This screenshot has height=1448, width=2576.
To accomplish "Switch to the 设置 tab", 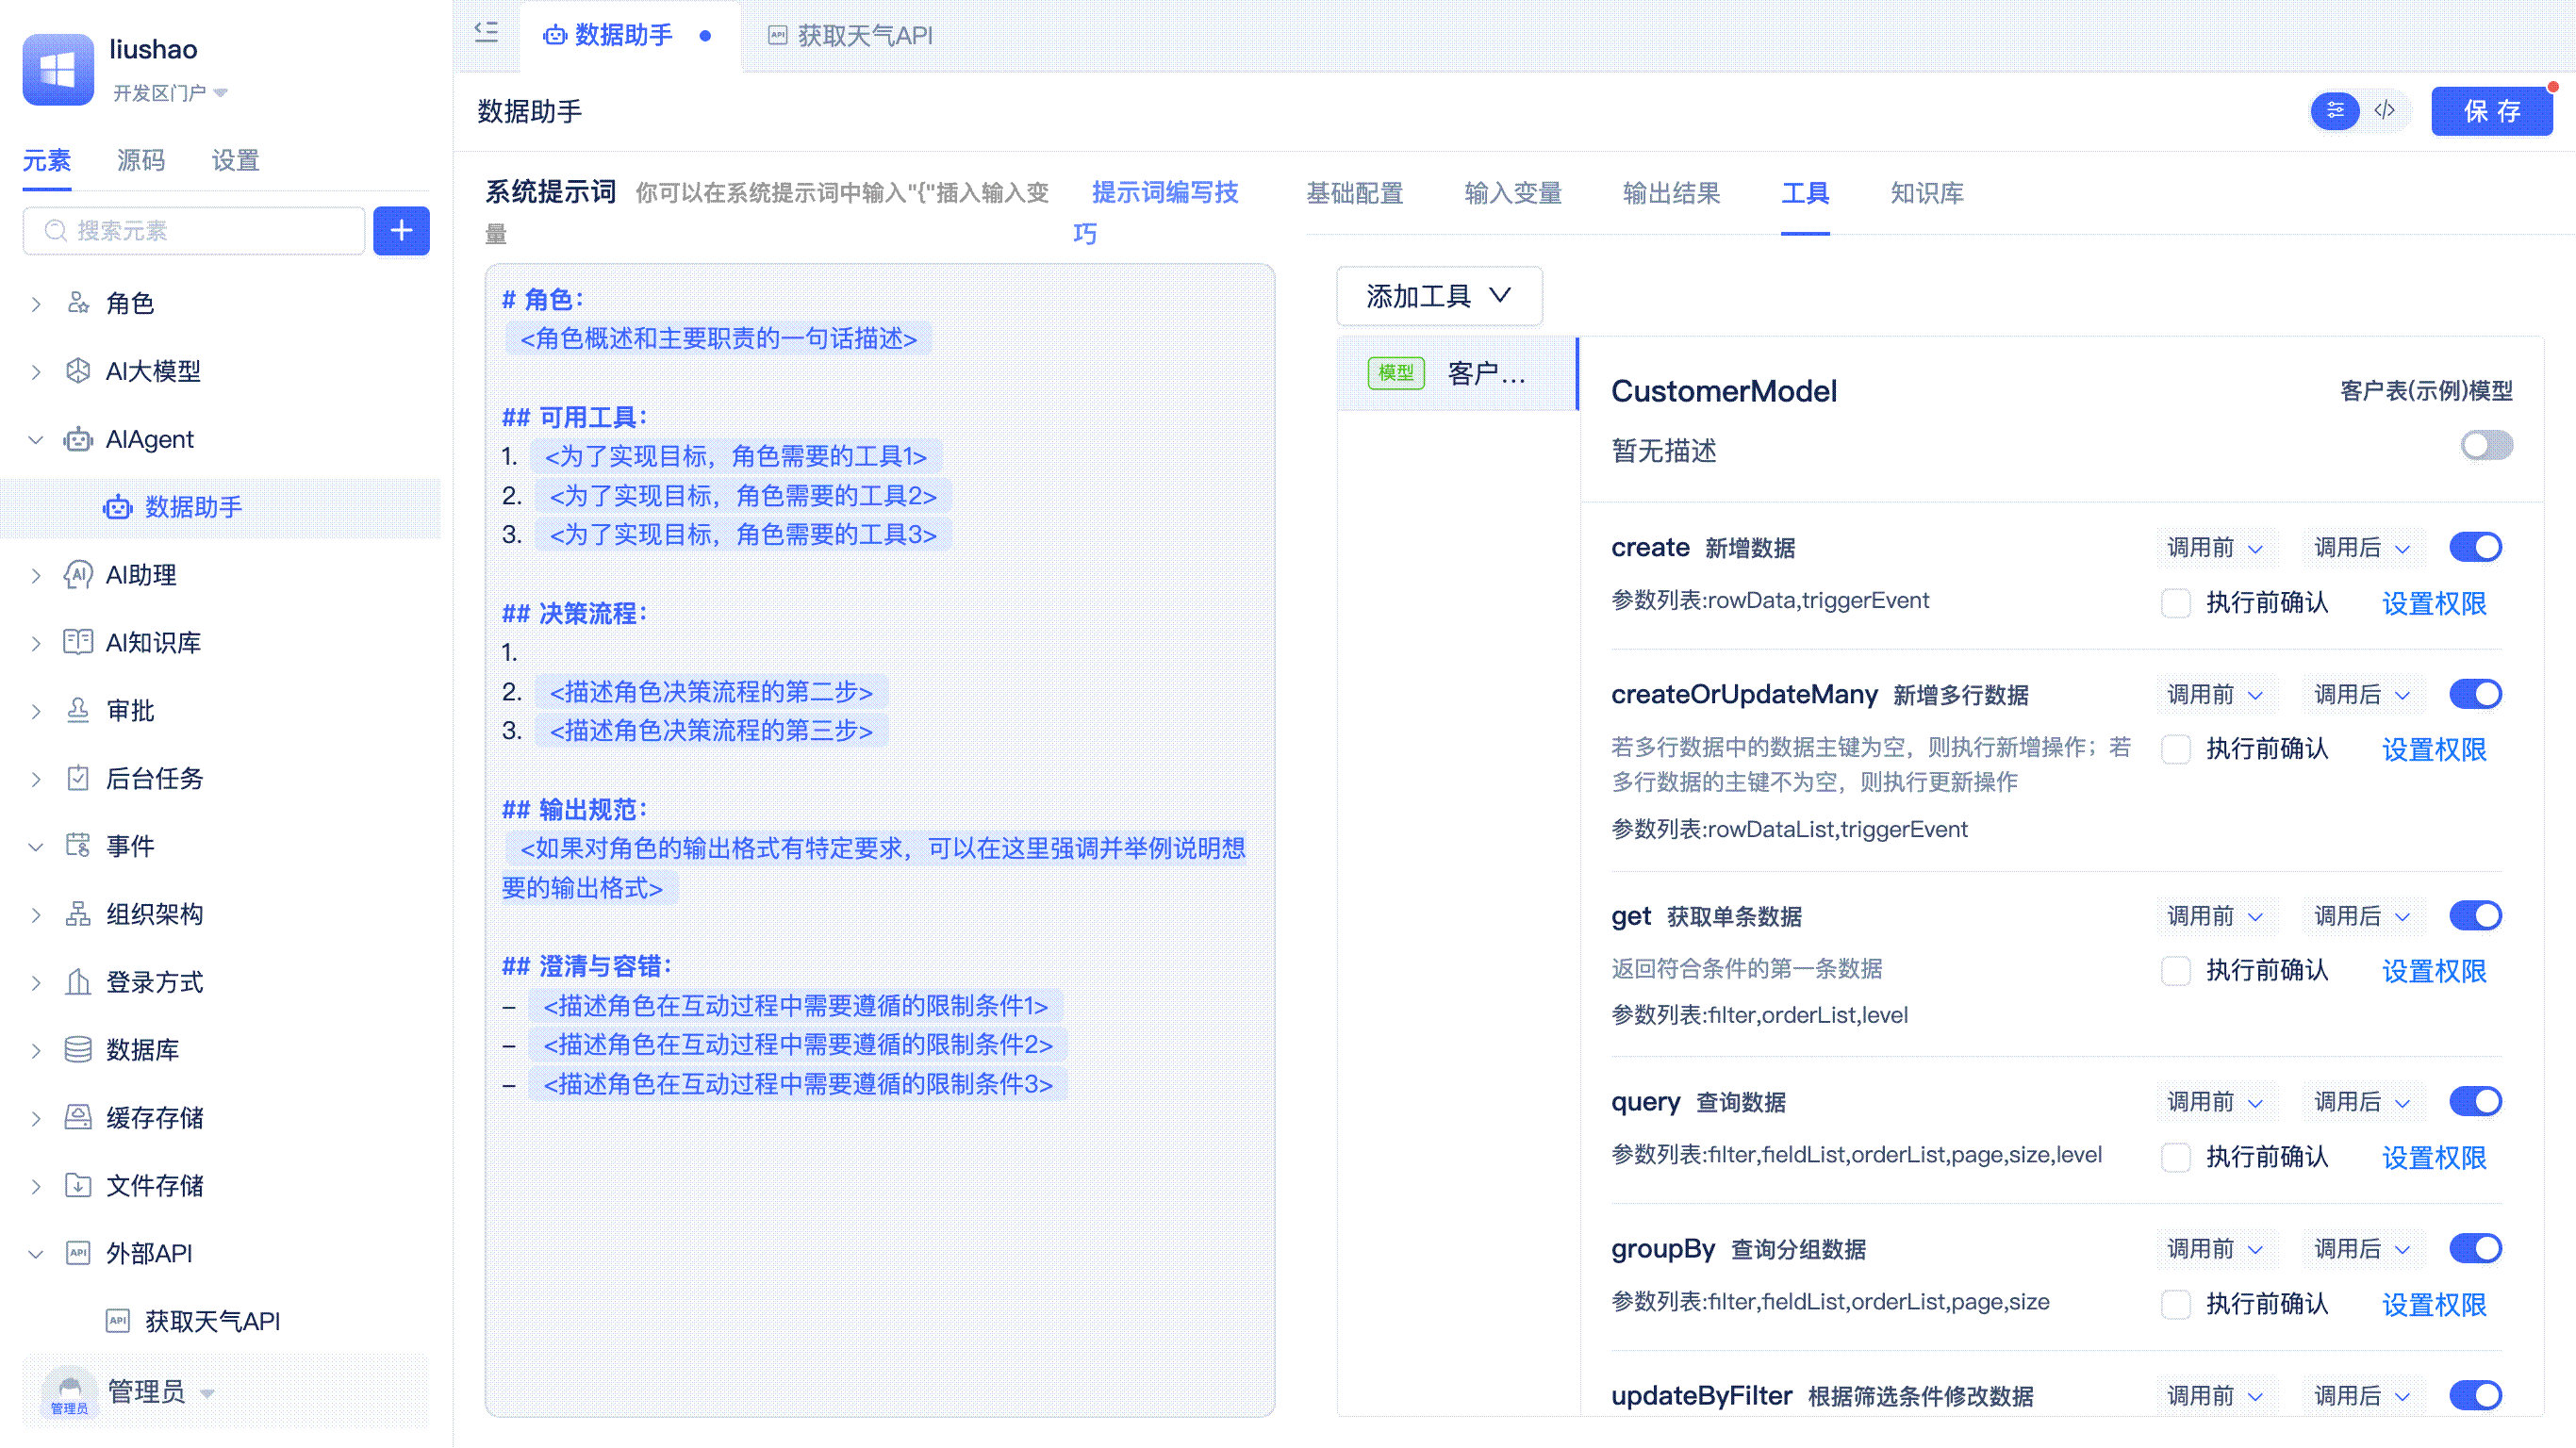I will [x=235, y=160].
